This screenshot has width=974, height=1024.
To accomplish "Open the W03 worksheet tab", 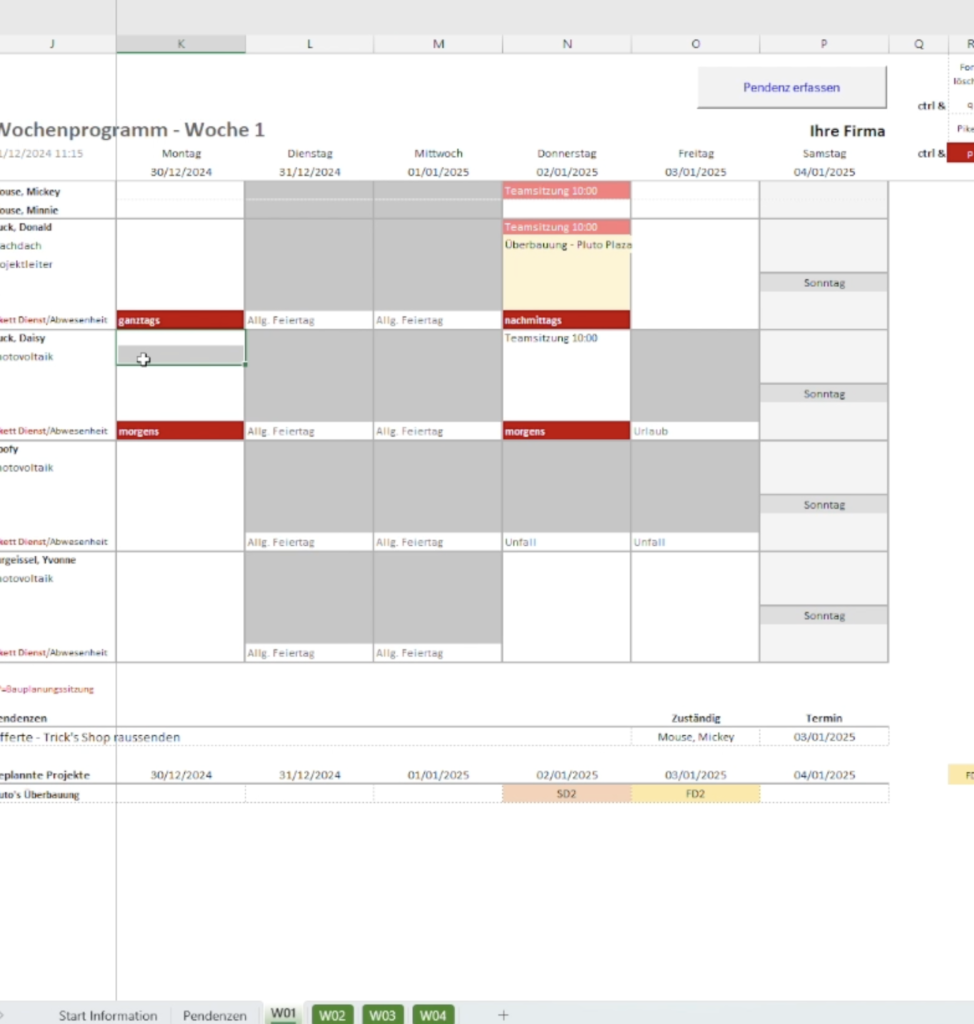I will click(x=382, y=1014).
